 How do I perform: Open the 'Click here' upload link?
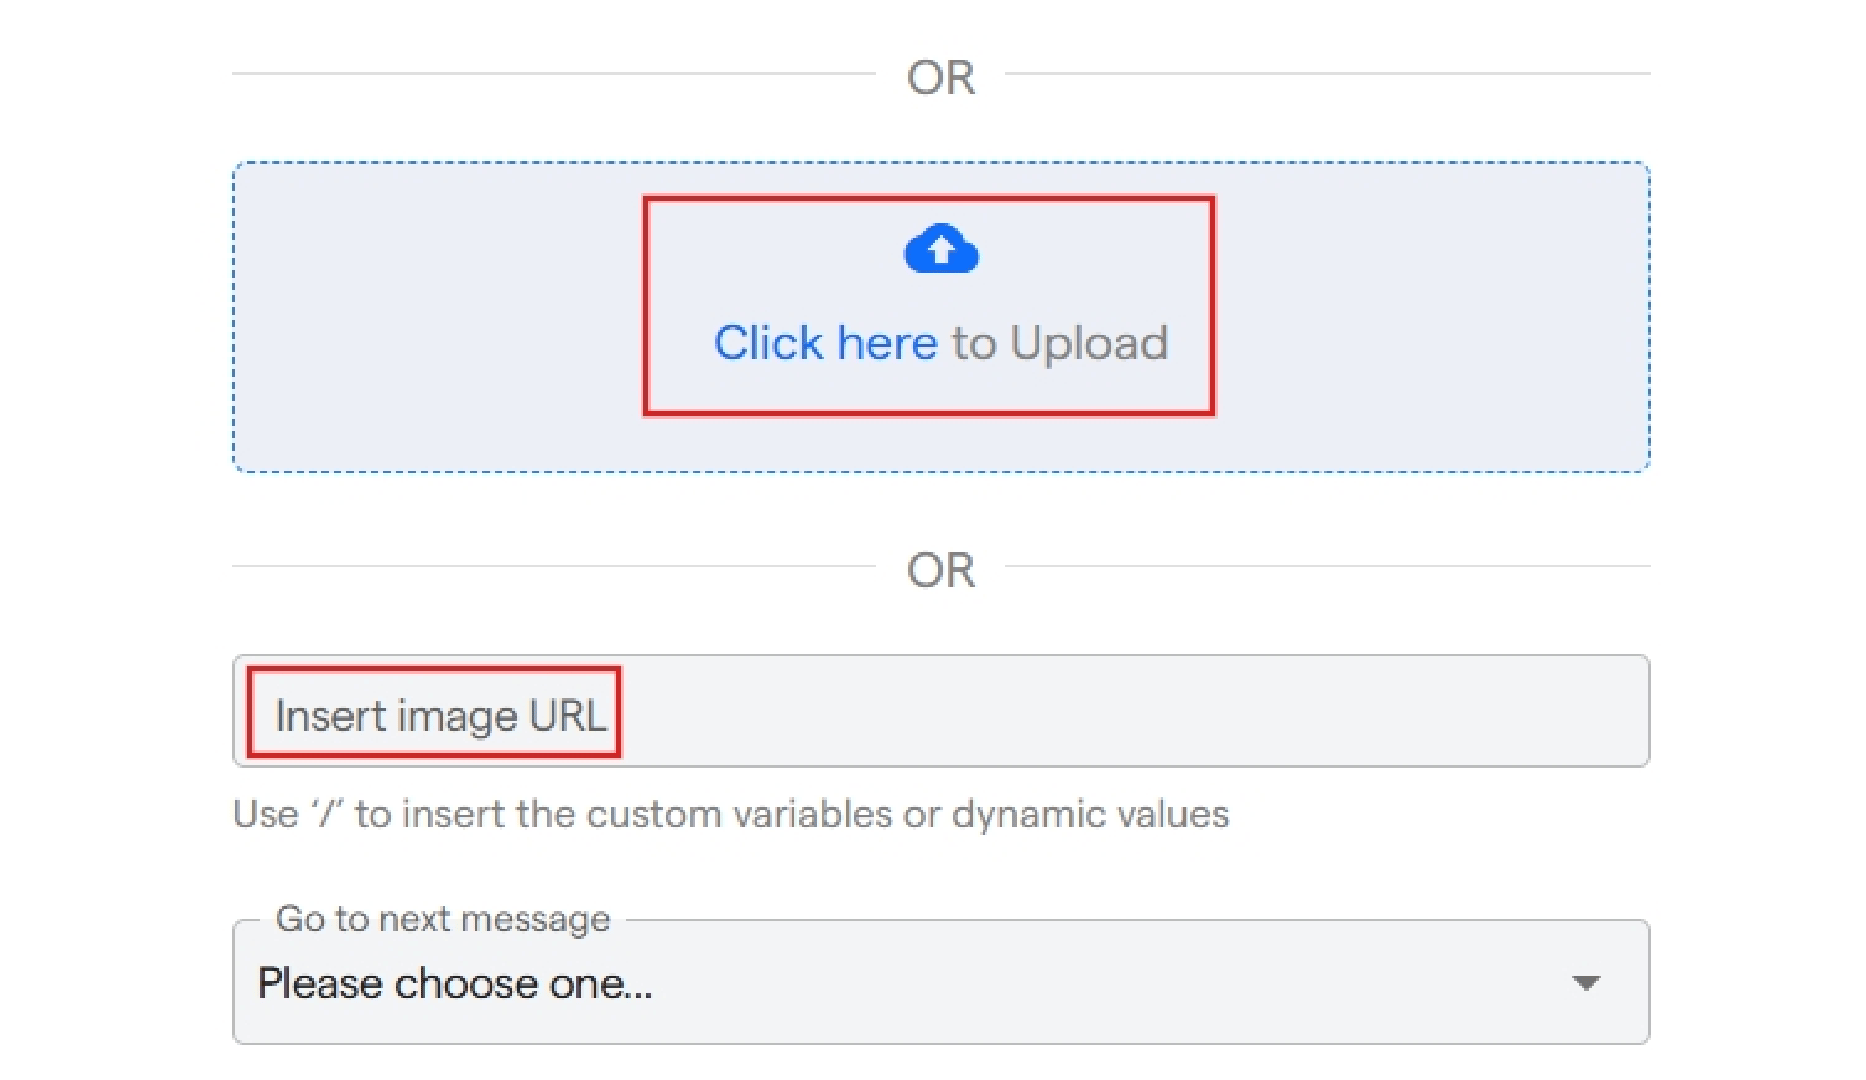826,343
